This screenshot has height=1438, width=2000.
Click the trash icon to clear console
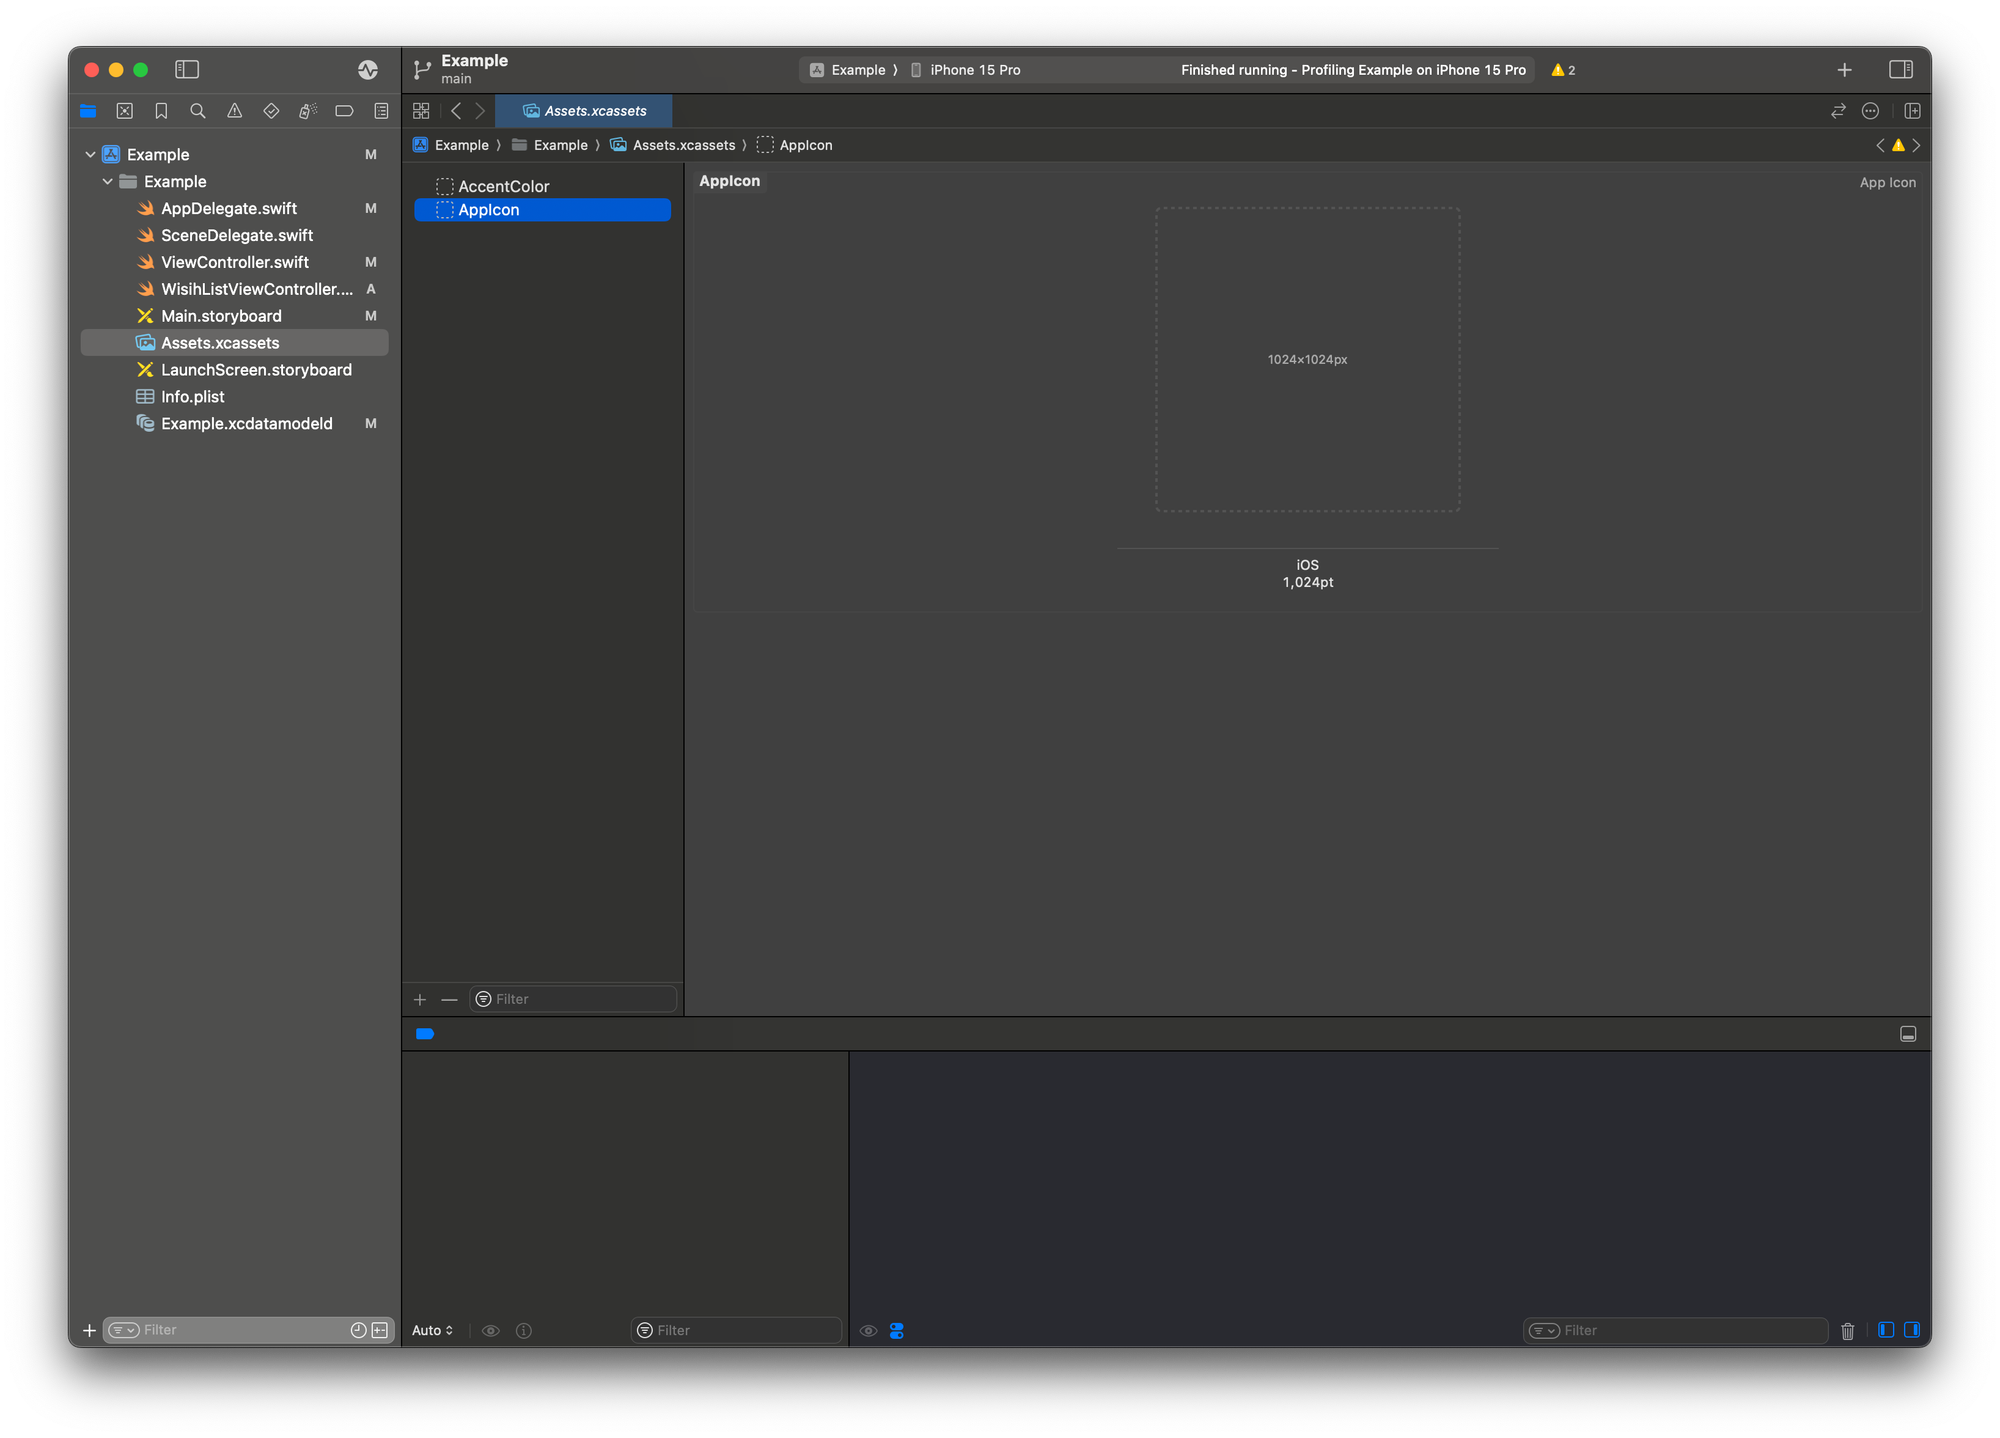coord(1847,1331)
